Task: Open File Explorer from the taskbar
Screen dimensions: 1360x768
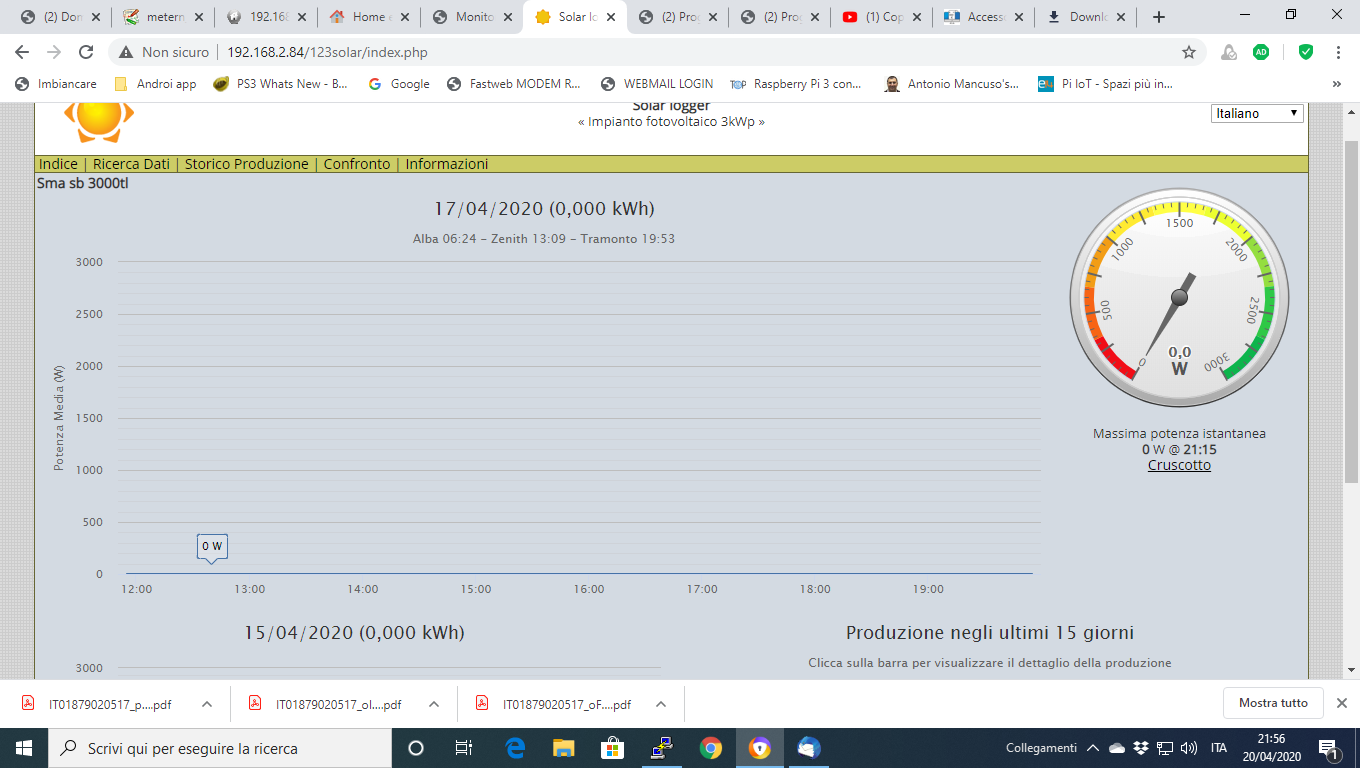Action: pyautogui.click(x=564, y=748)
